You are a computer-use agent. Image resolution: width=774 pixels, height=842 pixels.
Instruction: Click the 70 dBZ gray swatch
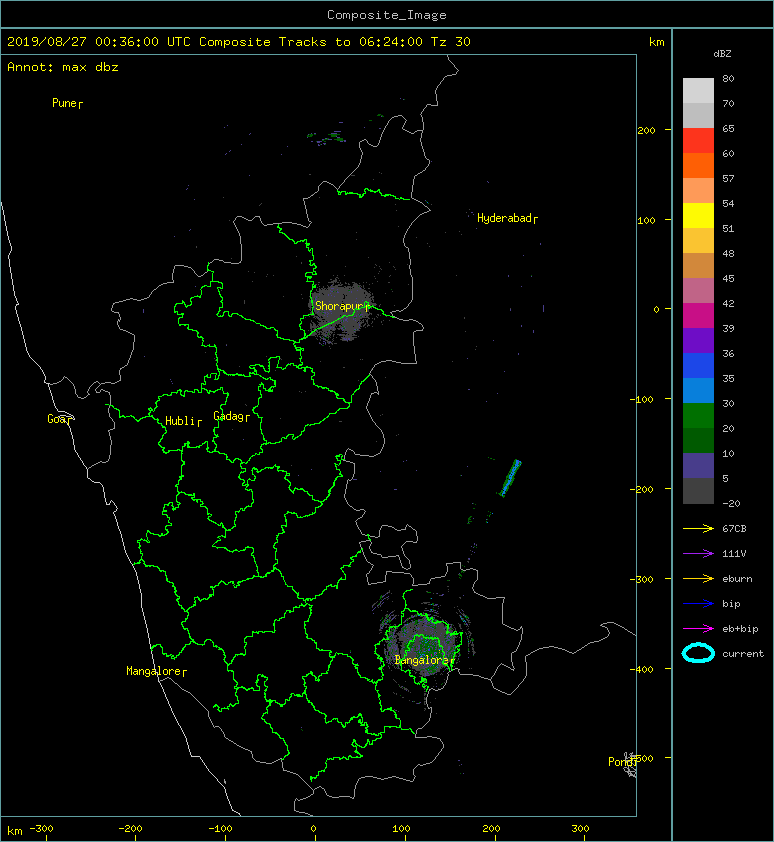[698, 115]
